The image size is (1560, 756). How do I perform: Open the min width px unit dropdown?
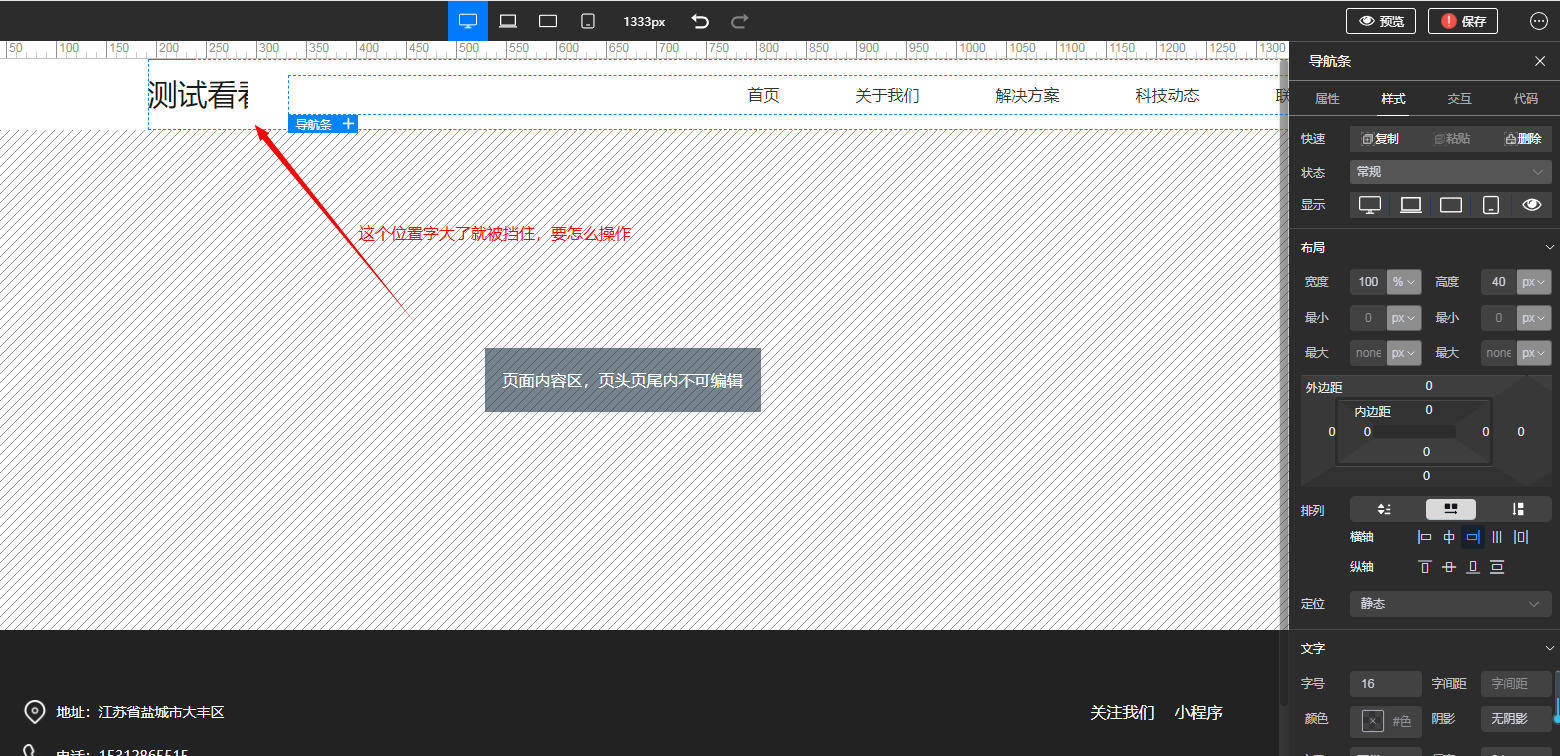[1404, 318]
